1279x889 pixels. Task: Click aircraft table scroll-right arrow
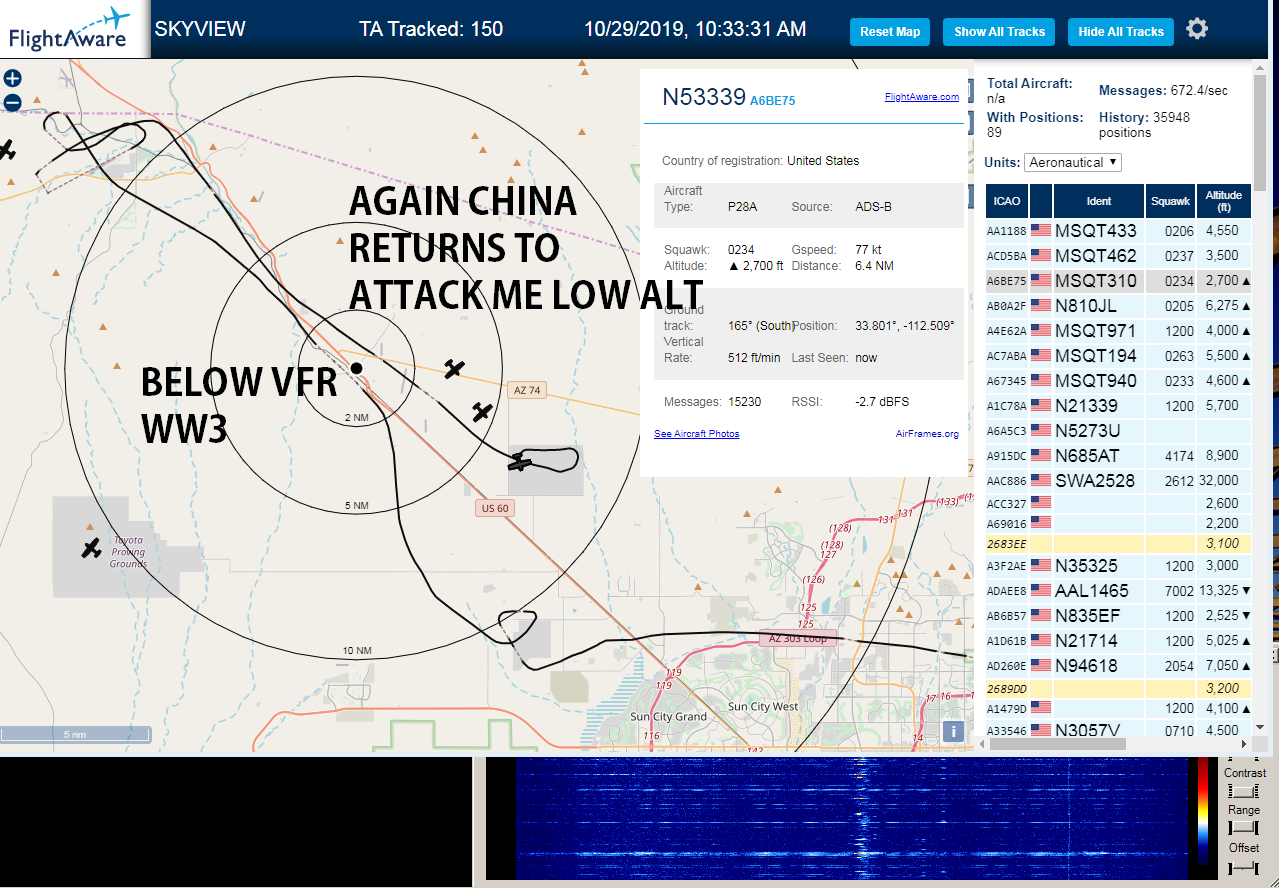(1244, 744)
